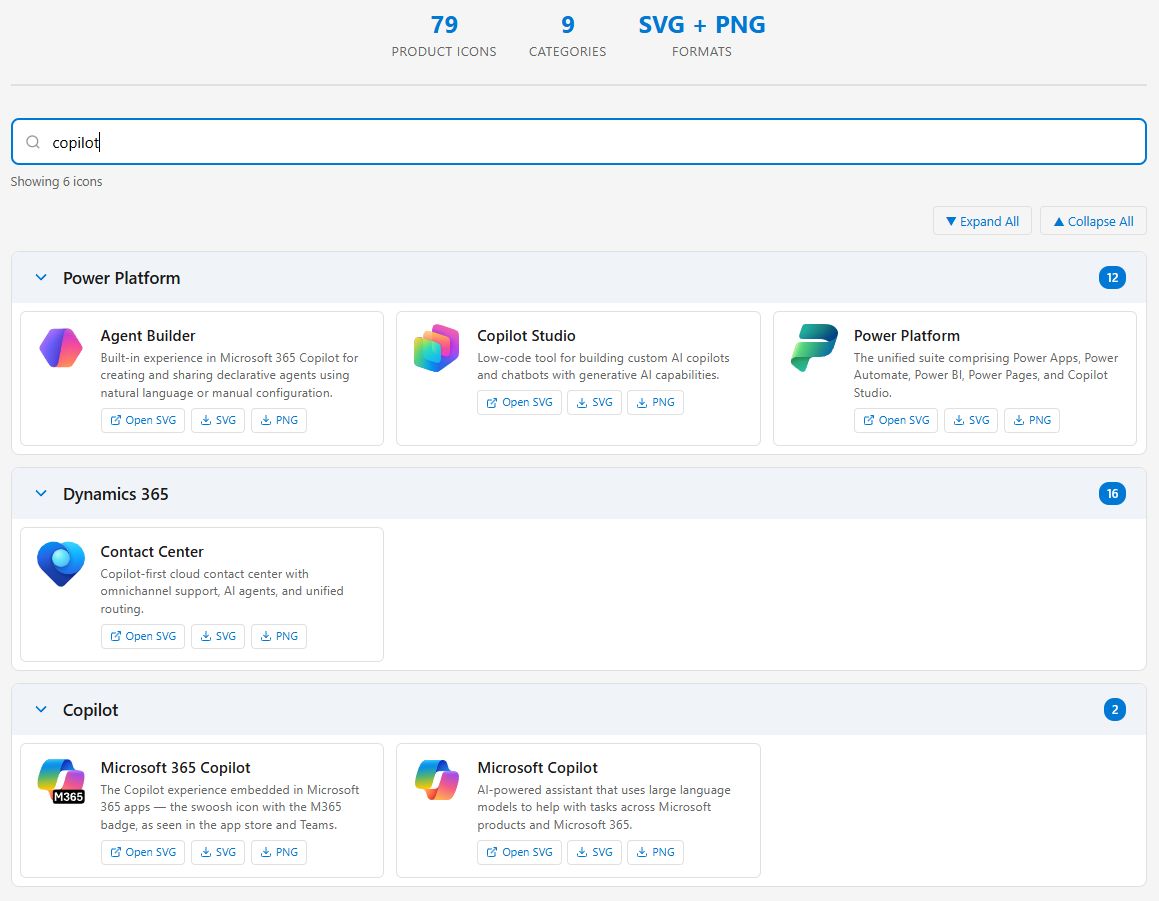
Task: Download Copilot Studio as SVG
Action: (x=594, y=403)
